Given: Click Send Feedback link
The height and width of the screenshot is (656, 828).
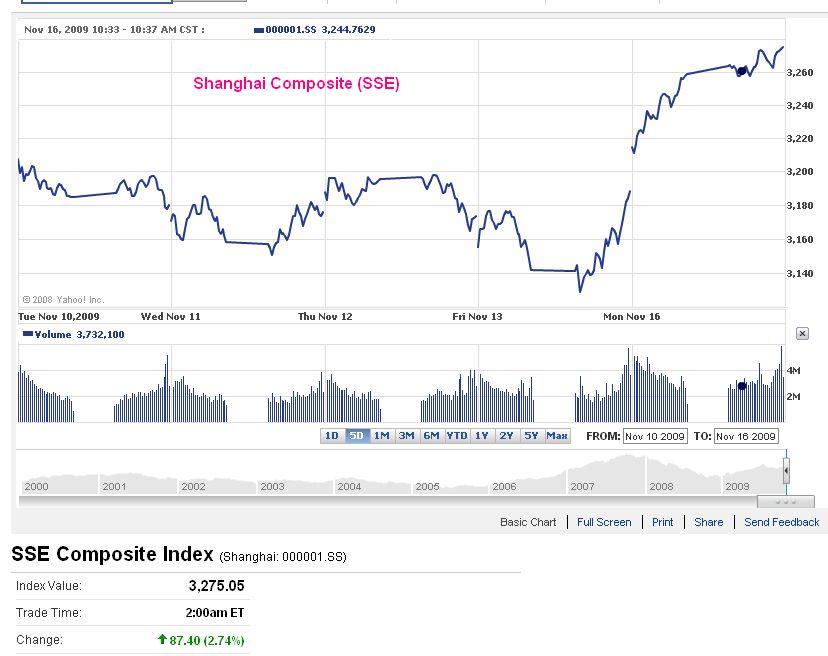Looking at the screenshot, I should (781, 522).
